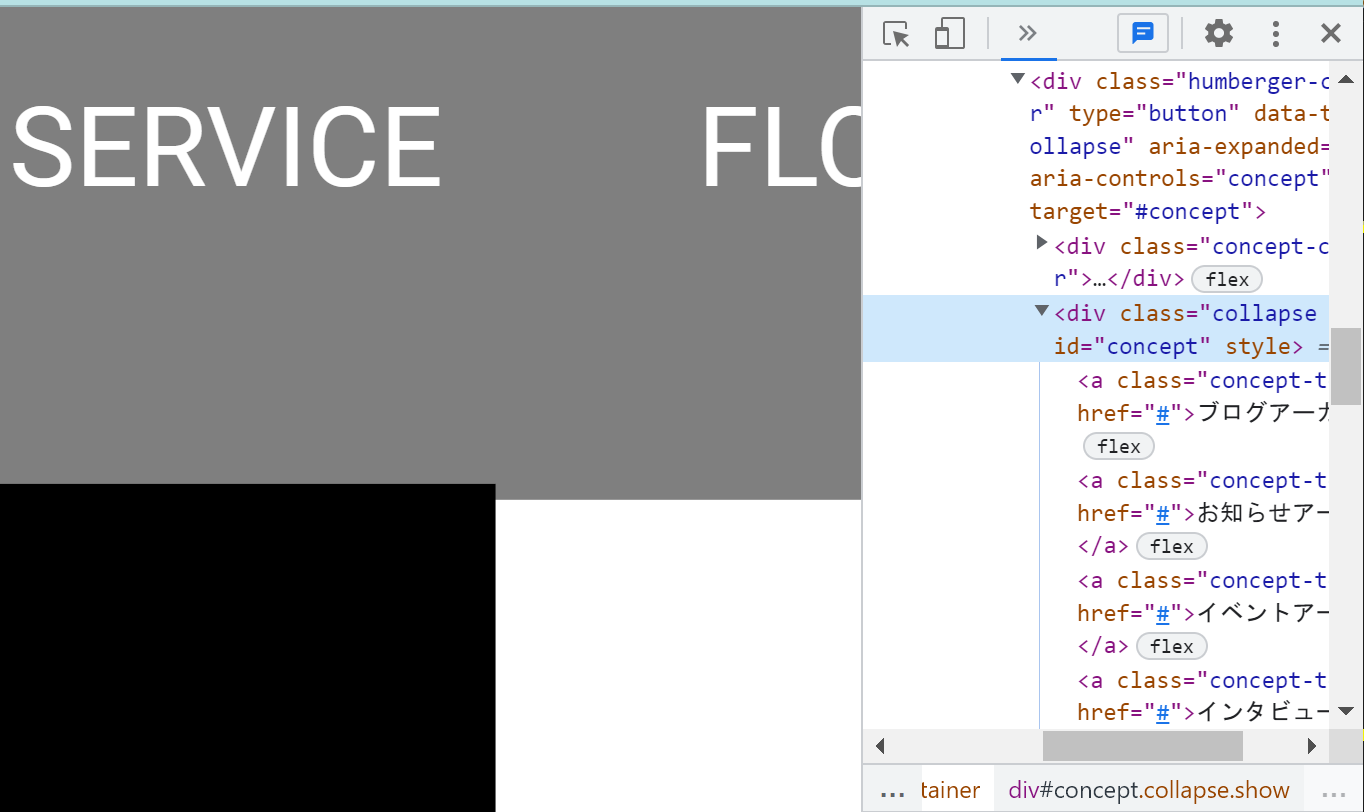Toggle the flex badge under the ブログアー anchor
Image resolution: width=1364 pixels, height=812 pixels.
pyautogui.click(x=1118, y=445)
